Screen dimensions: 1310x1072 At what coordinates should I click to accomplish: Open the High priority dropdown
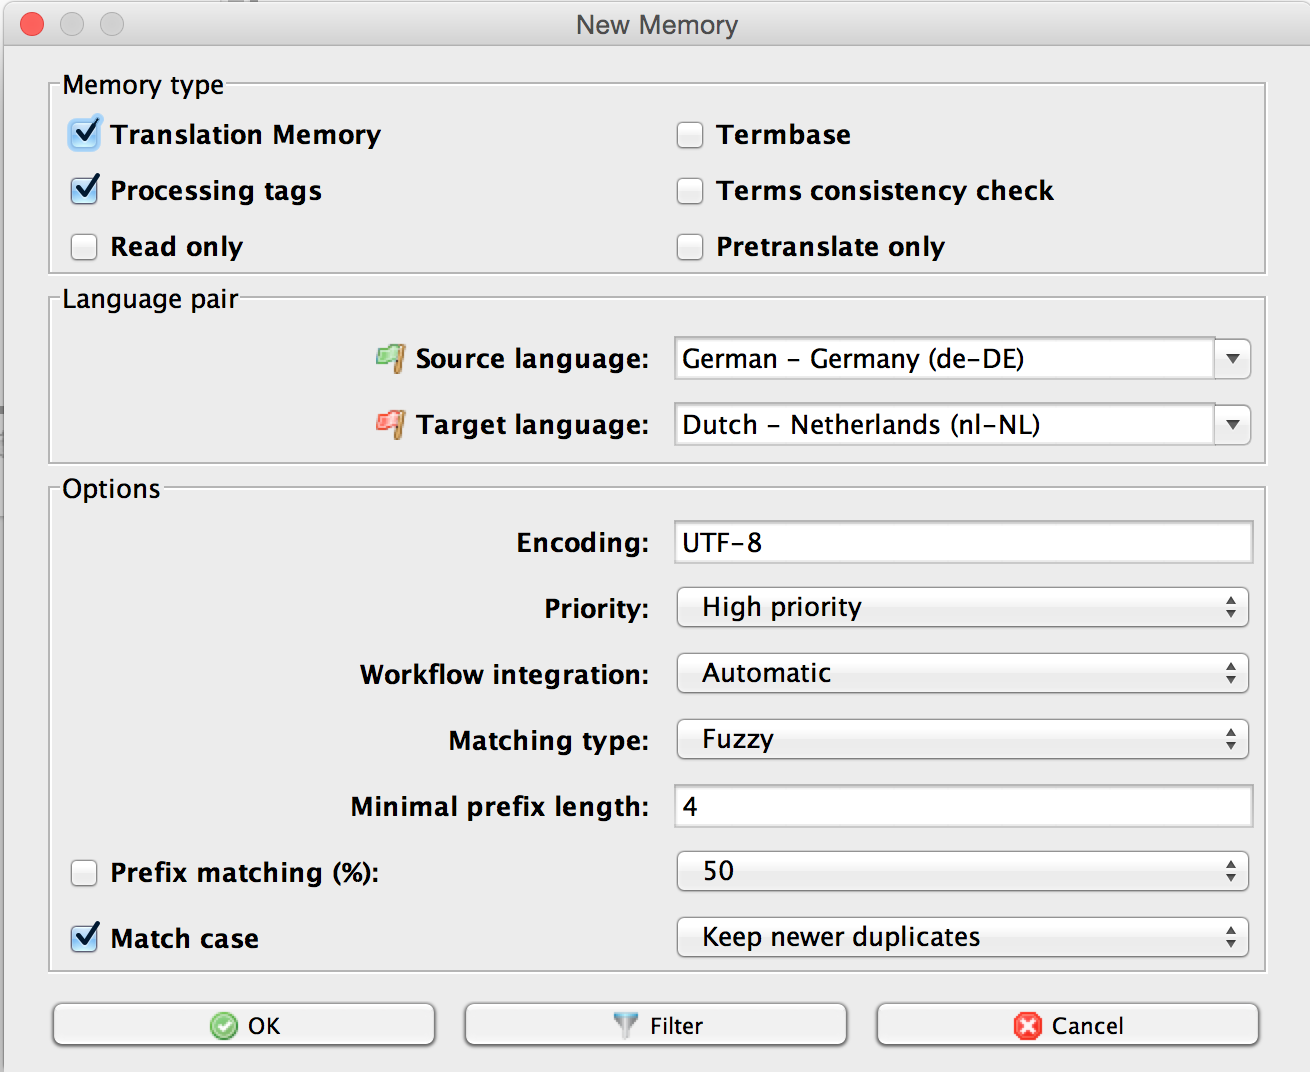point(962,607)
